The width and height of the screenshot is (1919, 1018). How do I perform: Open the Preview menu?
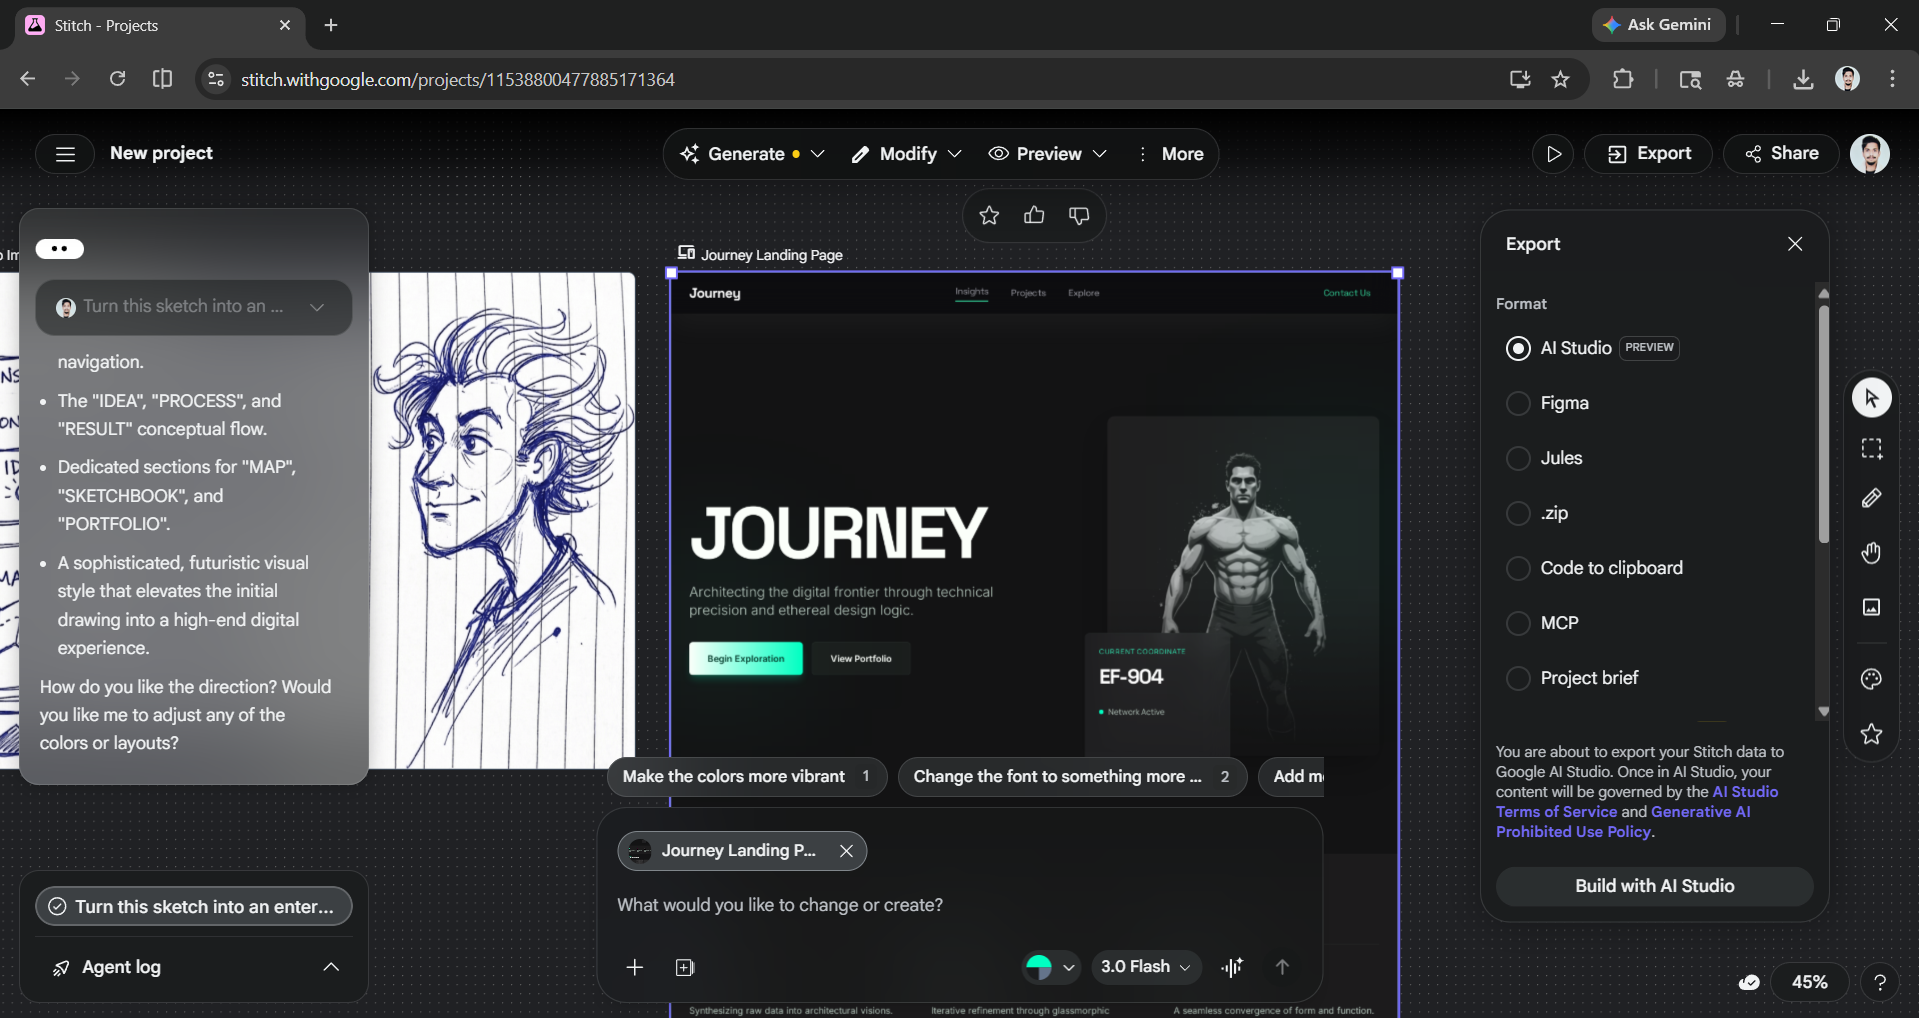[x=1047, y=154]
